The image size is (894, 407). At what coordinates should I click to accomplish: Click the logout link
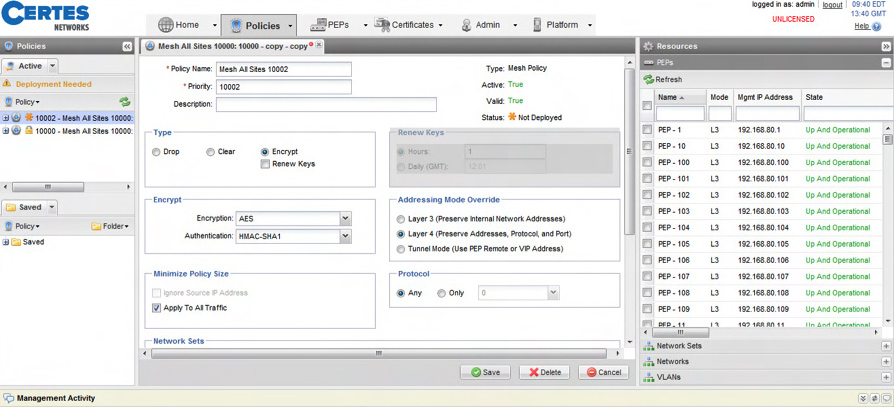pos(832,5)
